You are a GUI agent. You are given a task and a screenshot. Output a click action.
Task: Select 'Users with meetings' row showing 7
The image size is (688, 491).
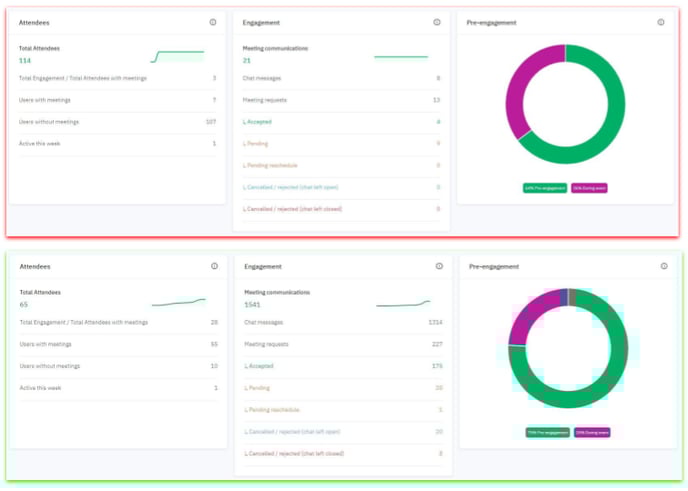tap(118, 100)
